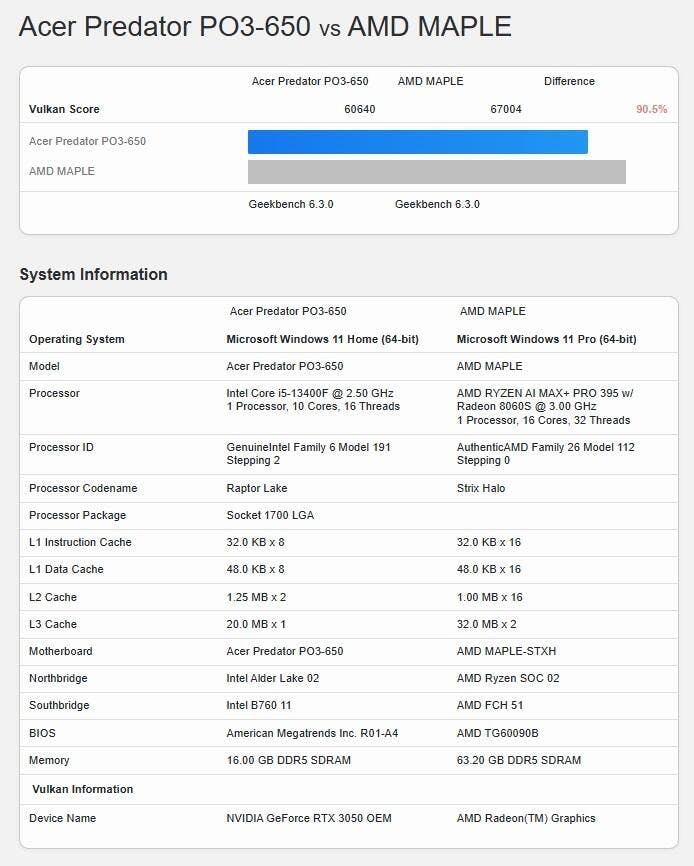Click the Device Name row label
The image size is (694, 866).
coord(62,819)
